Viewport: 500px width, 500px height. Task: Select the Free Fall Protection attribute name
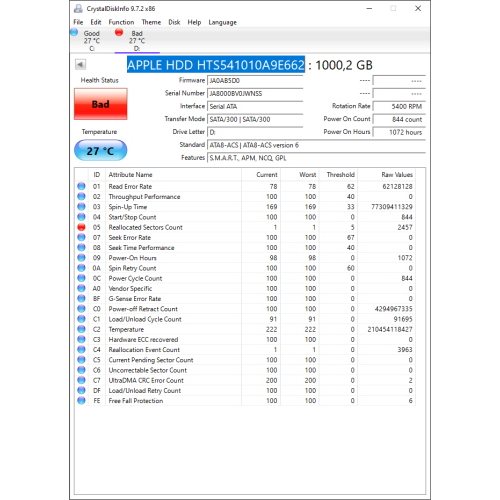(136, 401)
